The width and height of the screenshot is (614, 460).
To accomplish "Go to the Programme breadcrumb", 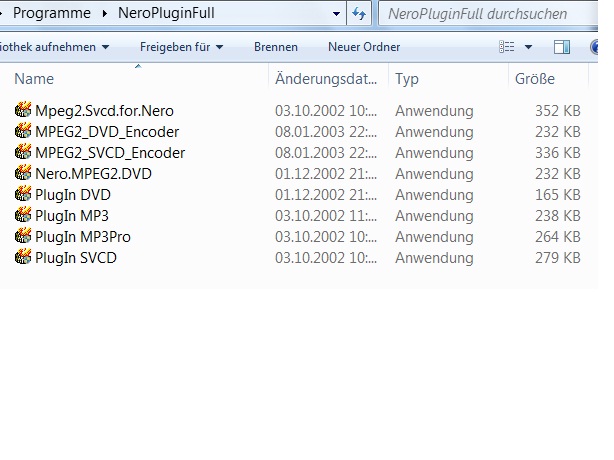I will click(x=52, y=13).
